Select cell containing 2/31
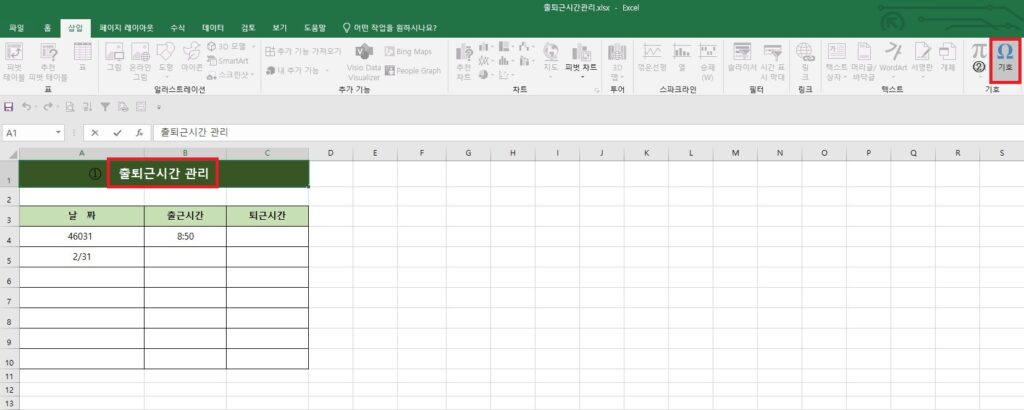1024x410 pixels. tap(82, 257)
